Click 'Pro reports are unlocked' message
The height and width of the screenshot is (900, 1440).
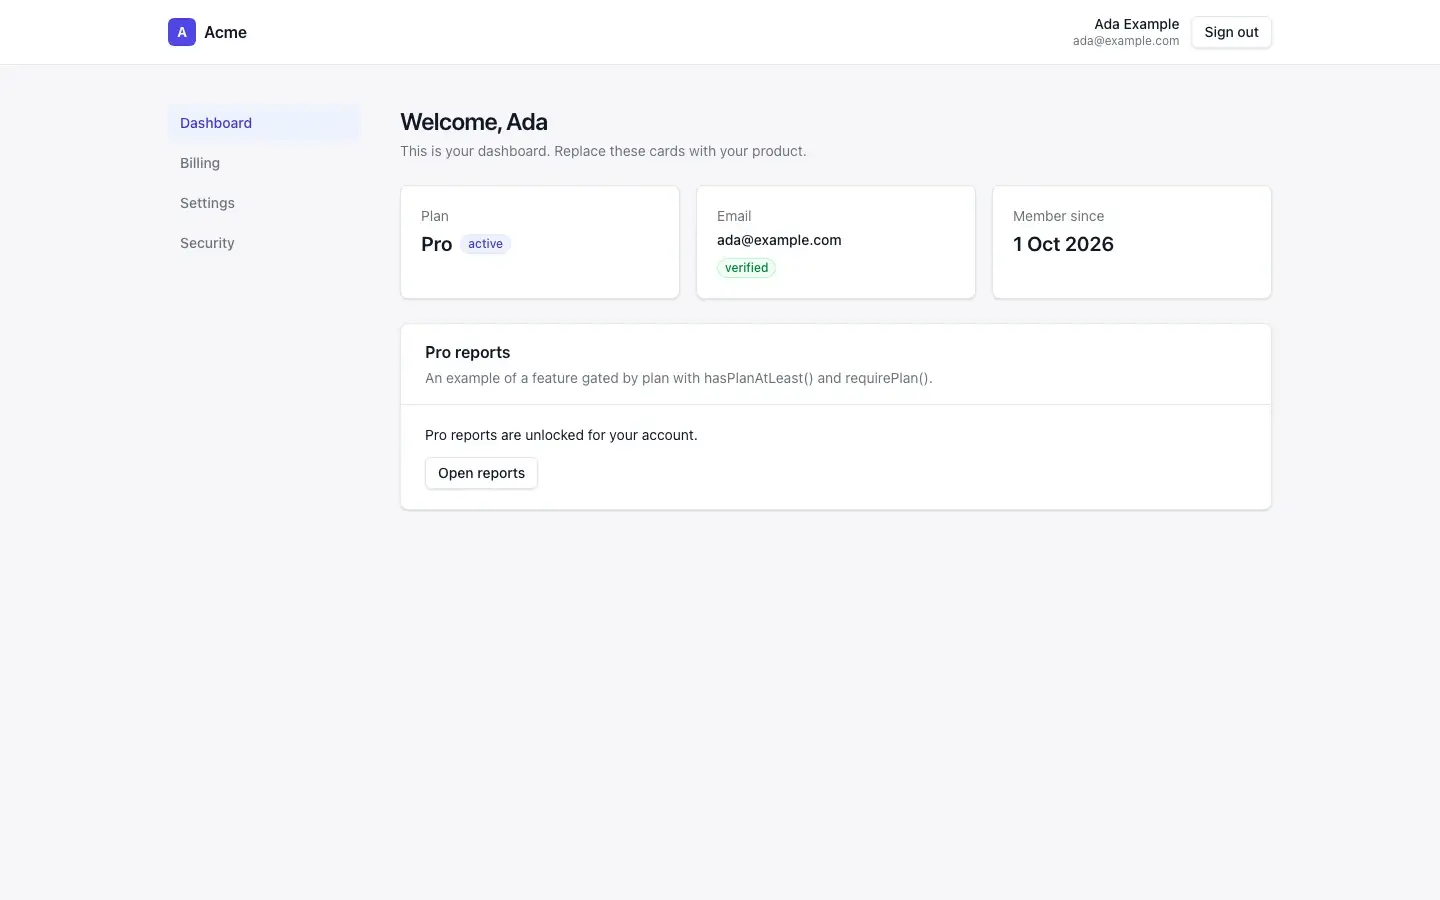561,435
